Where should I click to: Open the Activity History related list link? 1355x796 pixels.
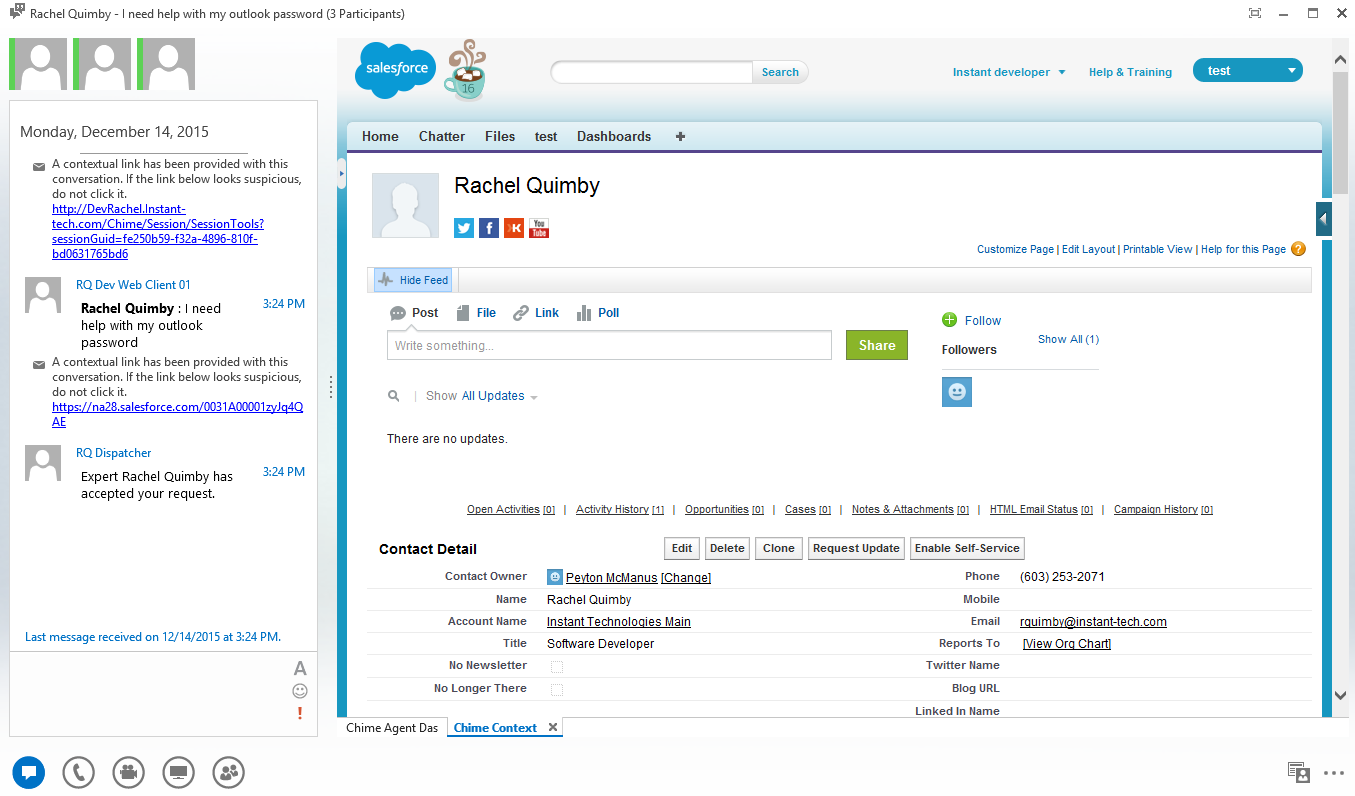(620, 510)
